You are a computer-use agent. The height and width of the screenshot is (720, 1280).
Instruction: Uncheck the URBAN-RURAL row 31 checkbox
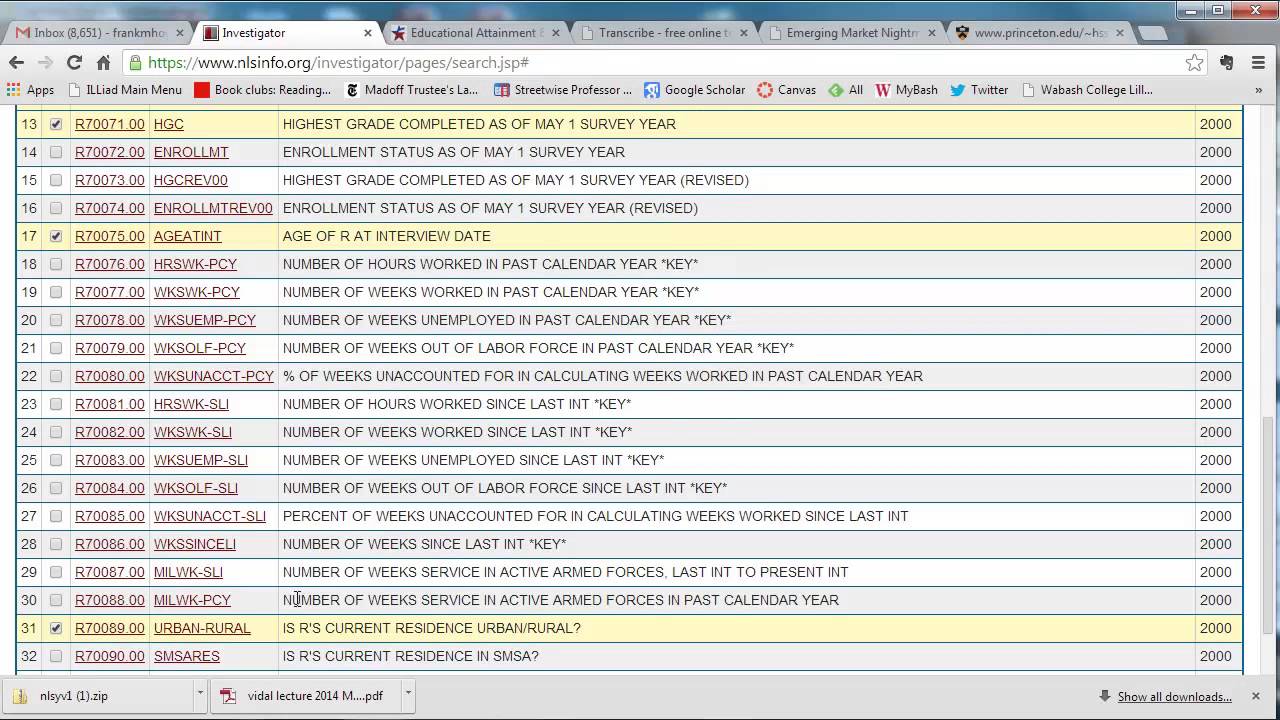coord(56,628)
